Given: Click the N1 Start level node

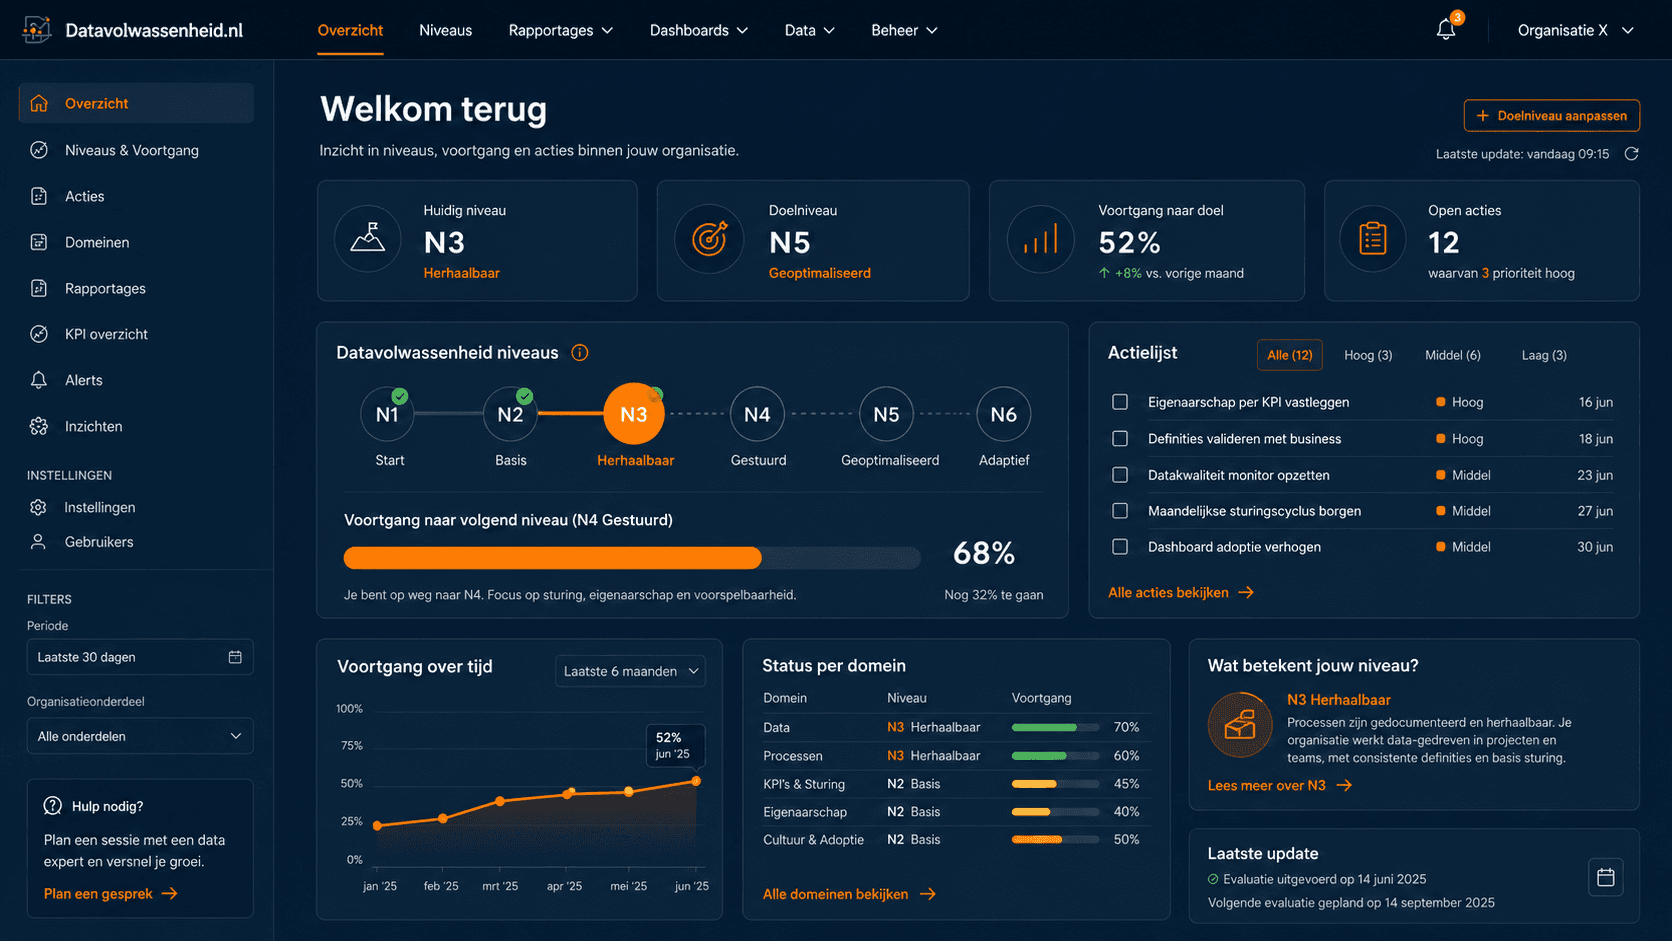Looking at the screenshot, I should click(x=387, y=414).
